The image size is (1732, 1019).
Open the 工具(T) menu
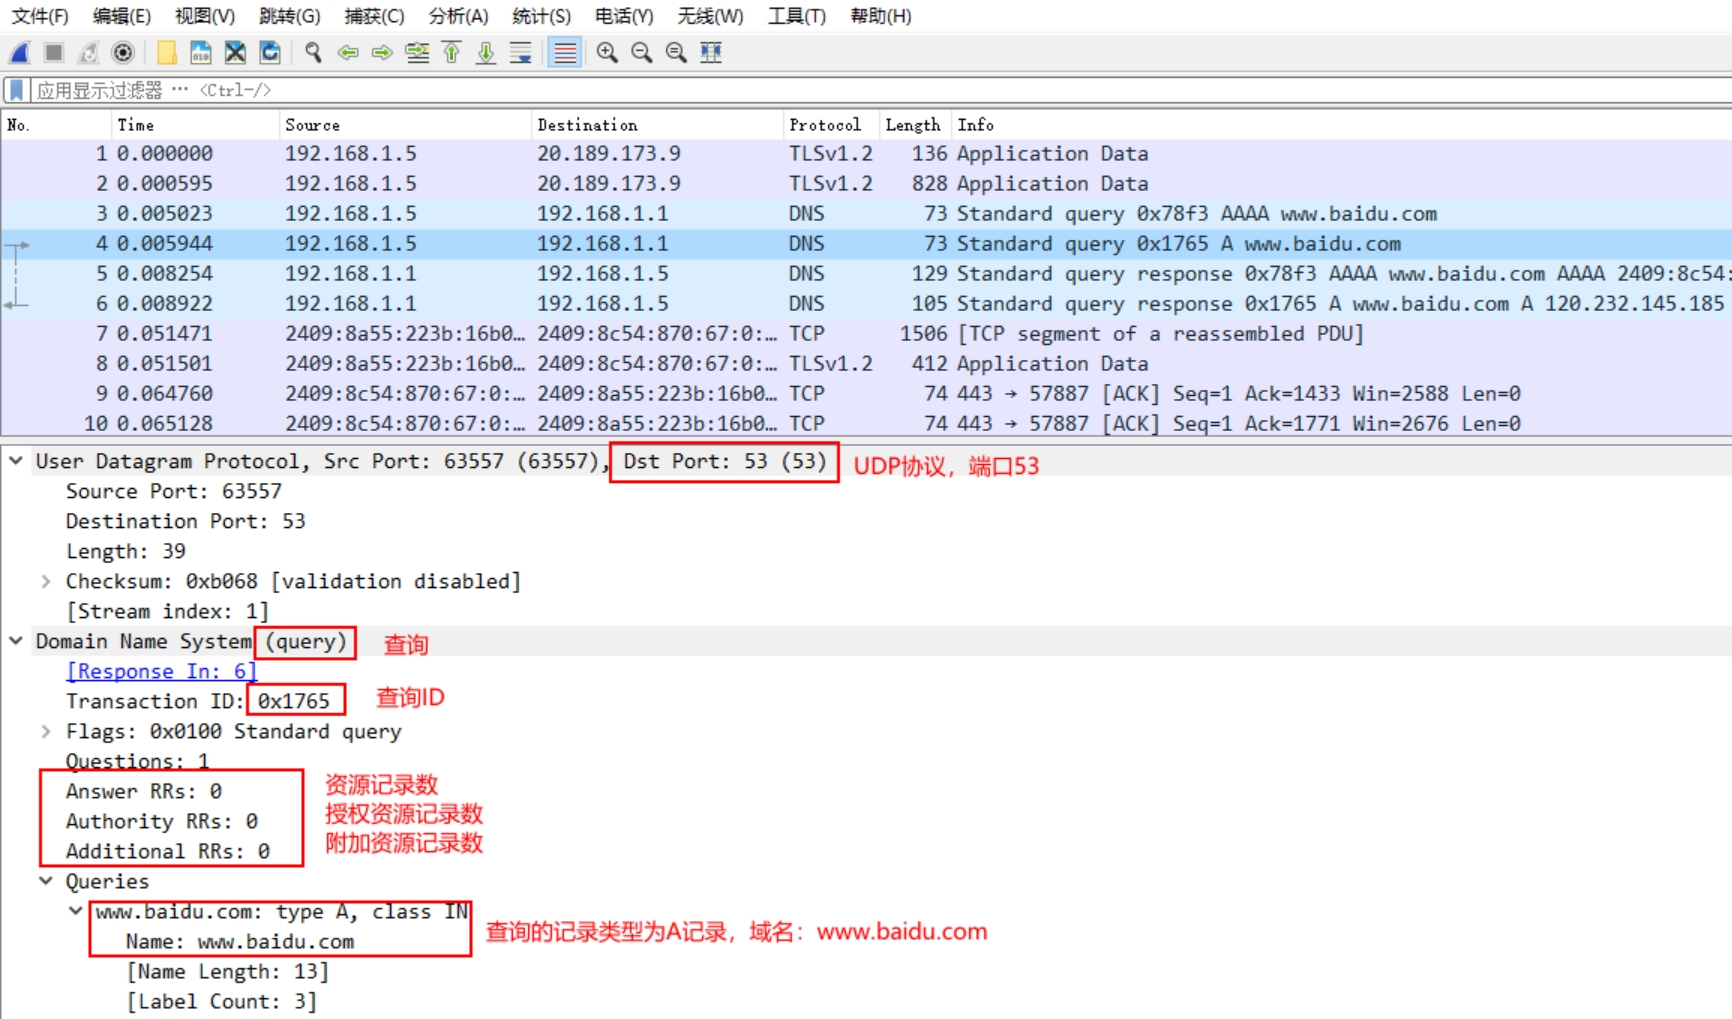pyautogui.click(x=797, y=16)
